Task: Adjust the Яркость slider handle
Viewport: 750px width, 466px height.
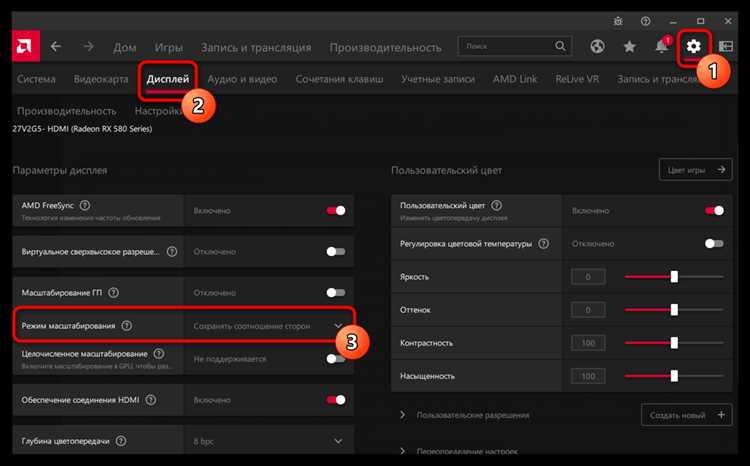Action: click(x=674, y=277)
